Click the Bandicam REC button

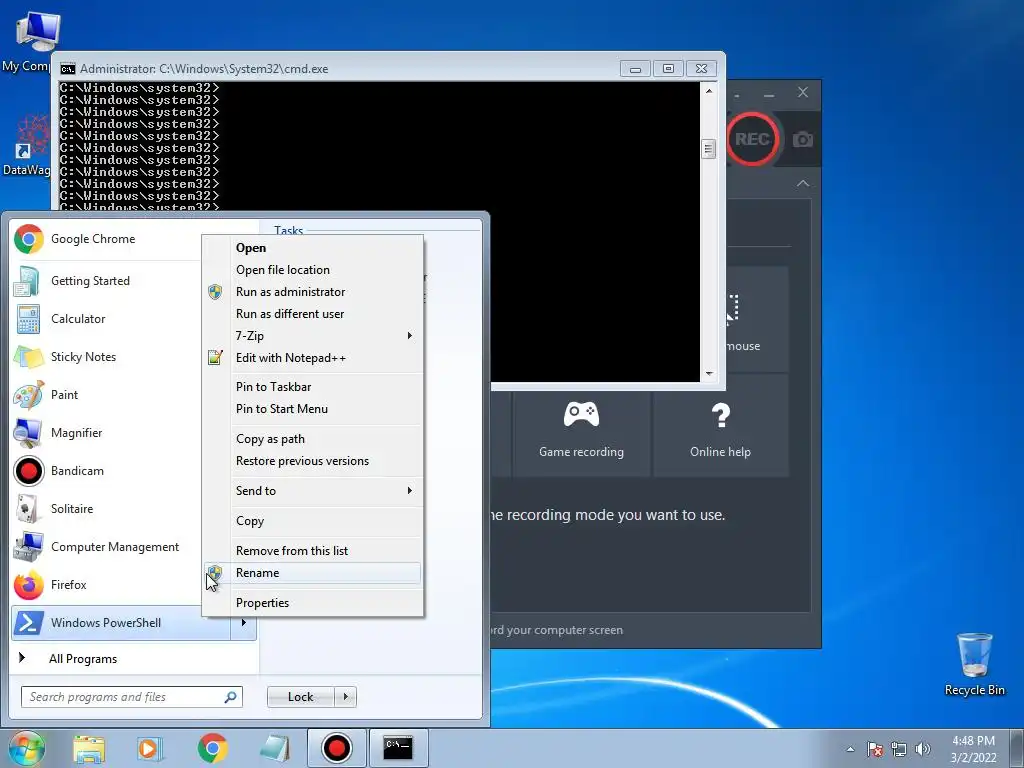752,139
